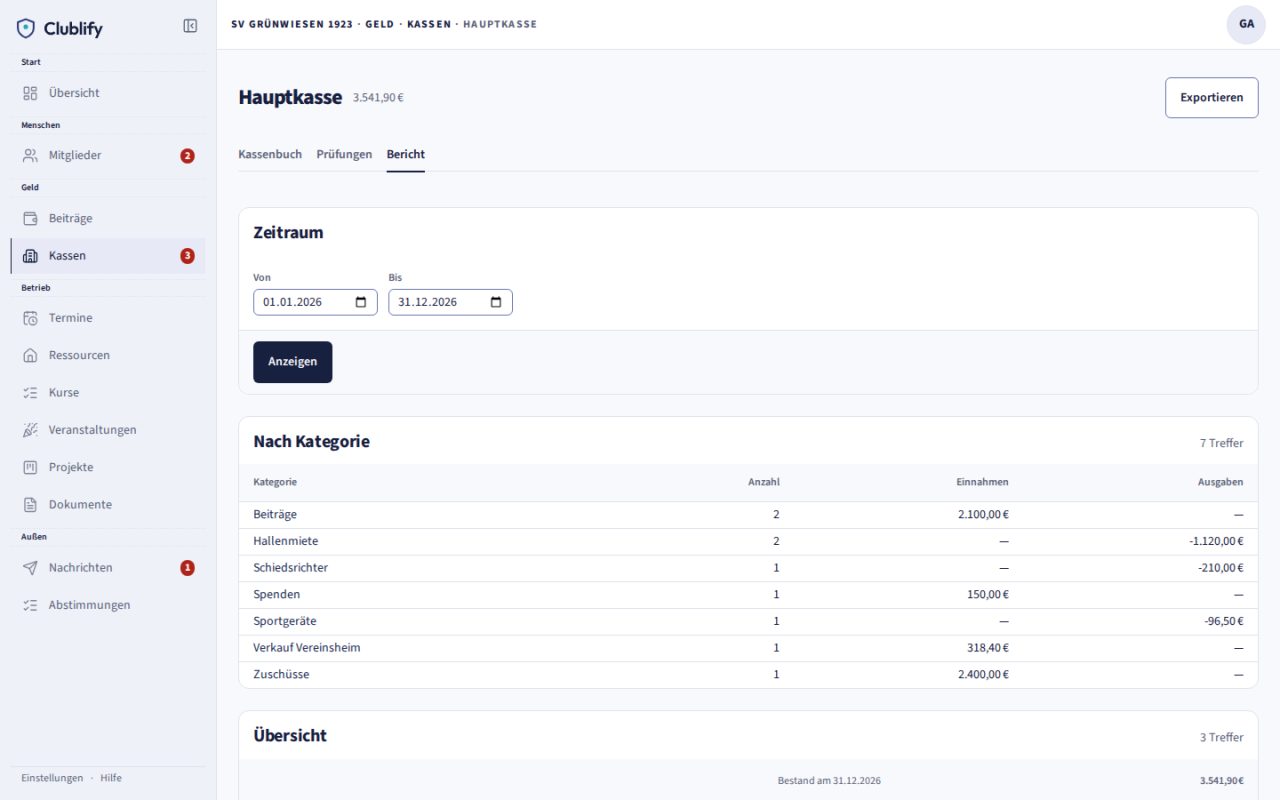Open the Bis date picker calendar icon

coord(496,302)
